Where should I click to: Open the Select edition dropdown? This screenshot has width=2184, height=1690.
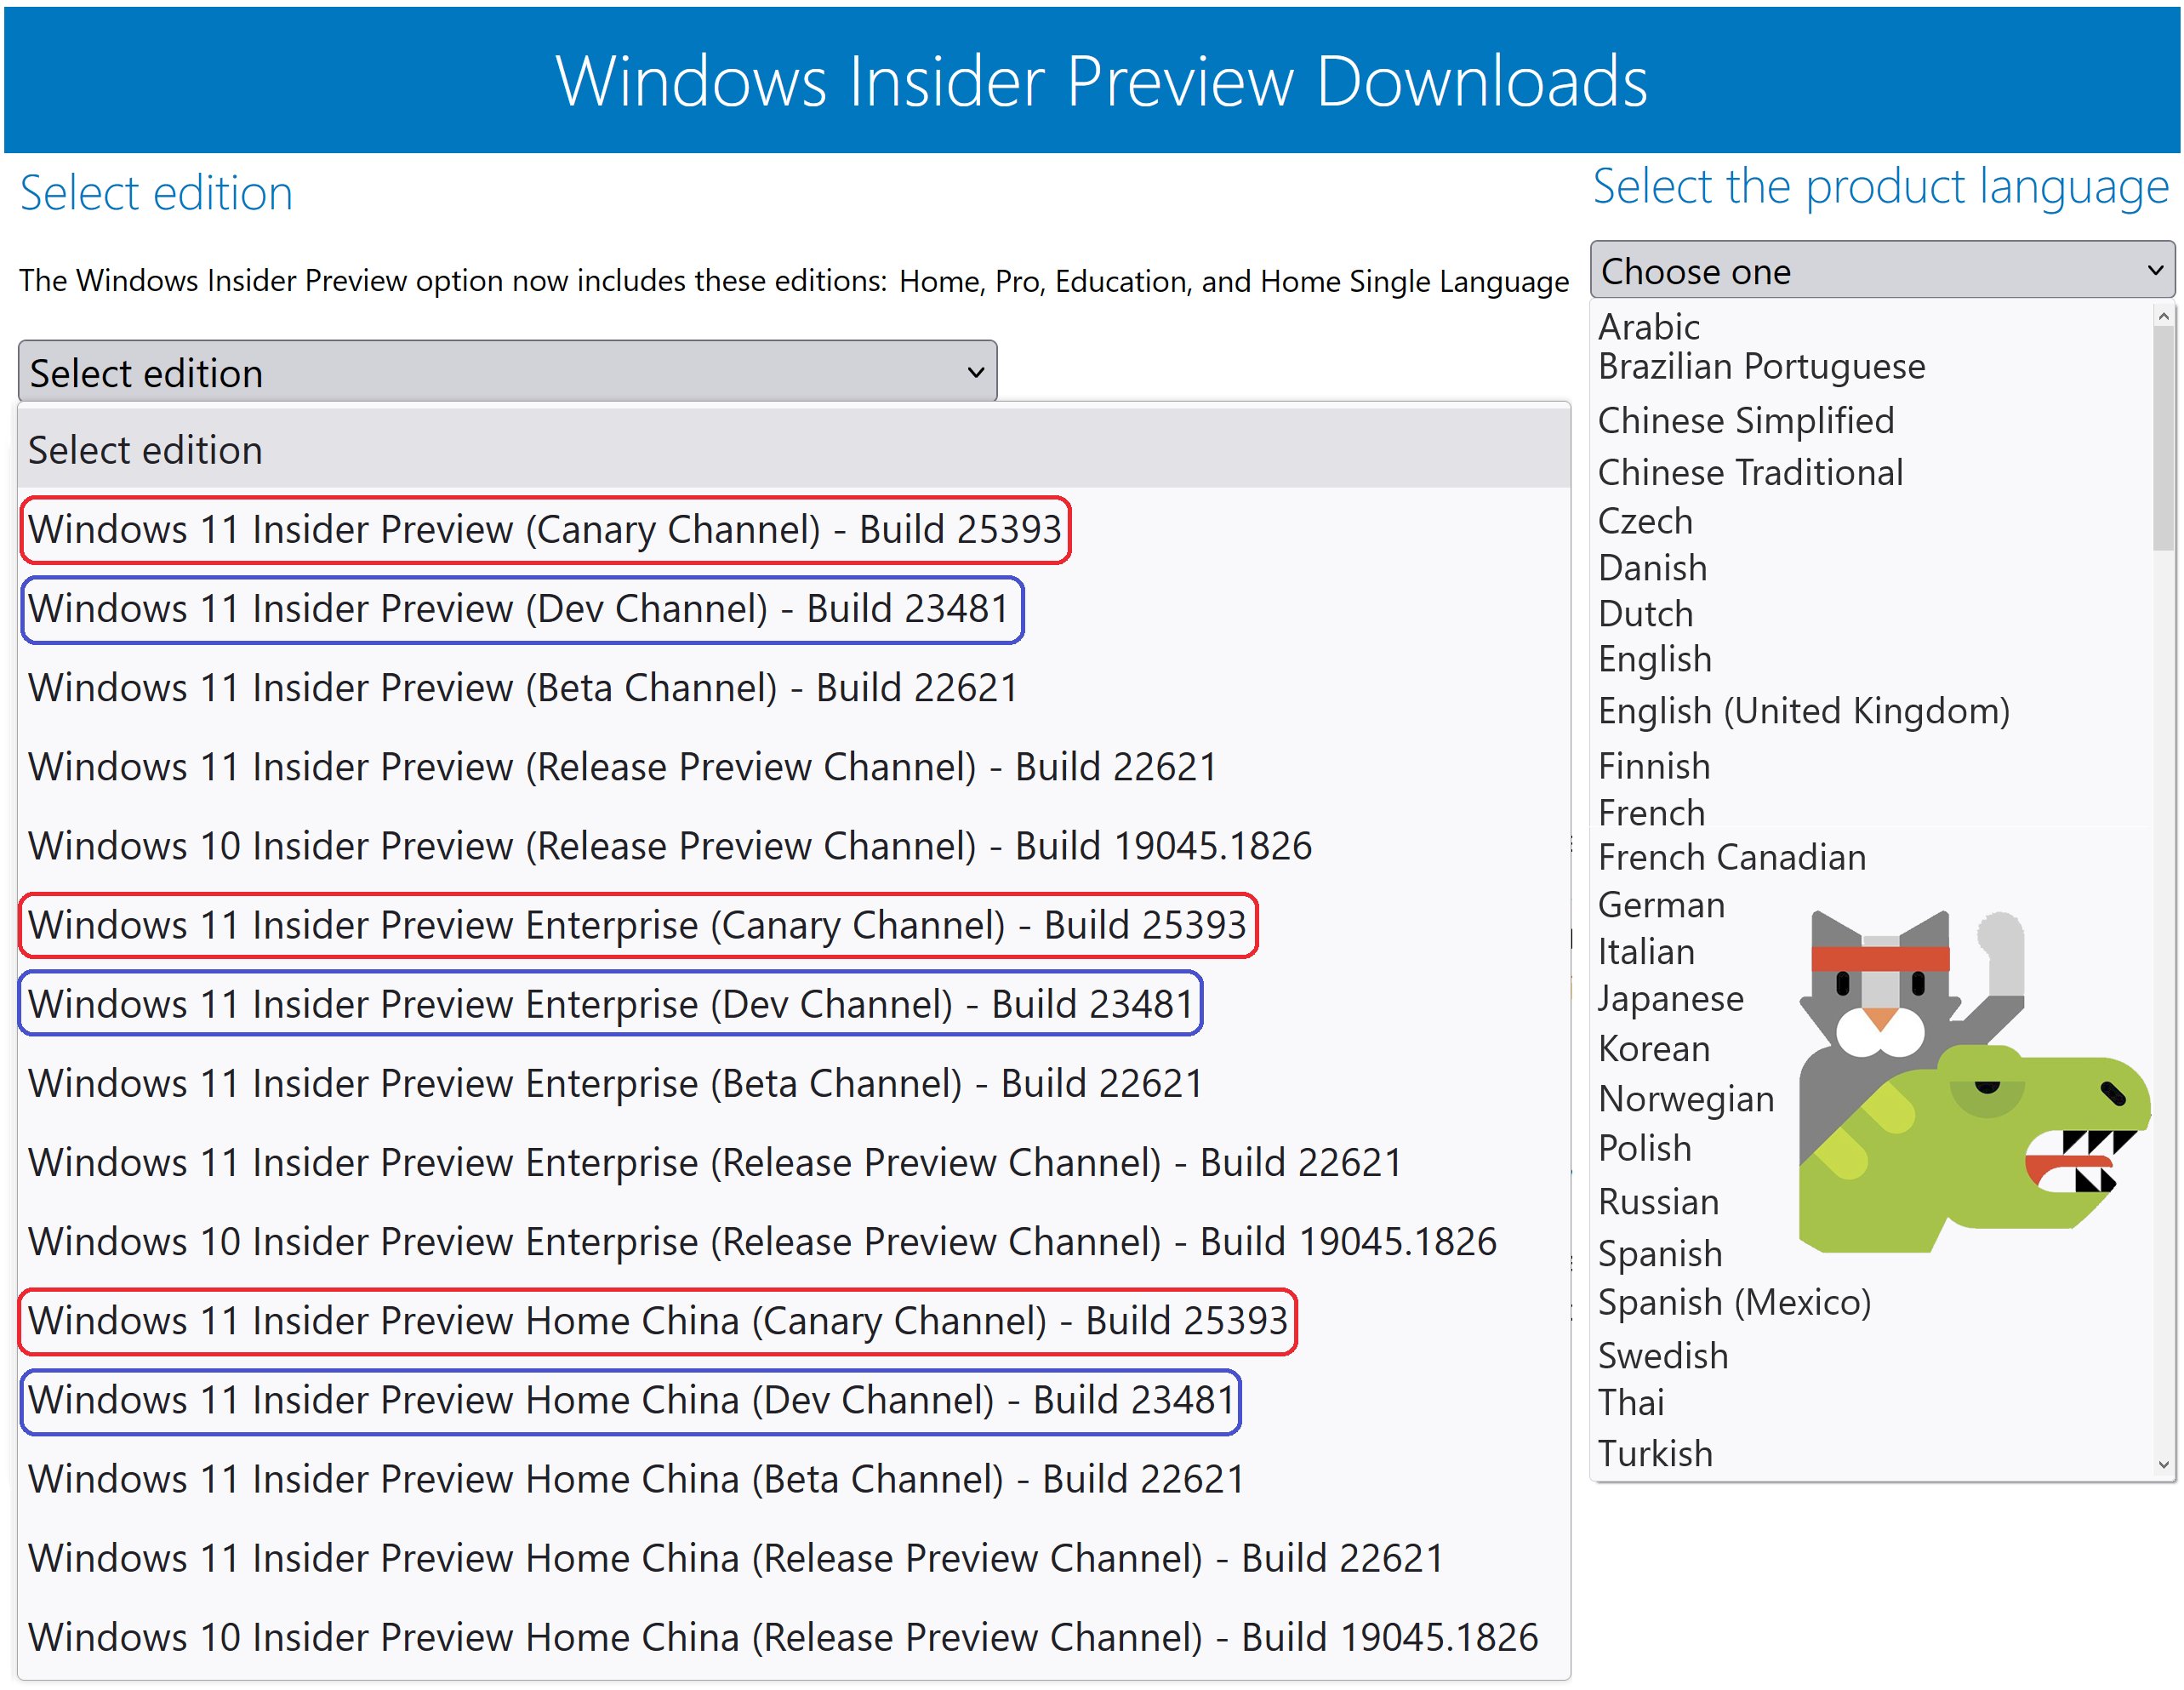pos(507,372)
